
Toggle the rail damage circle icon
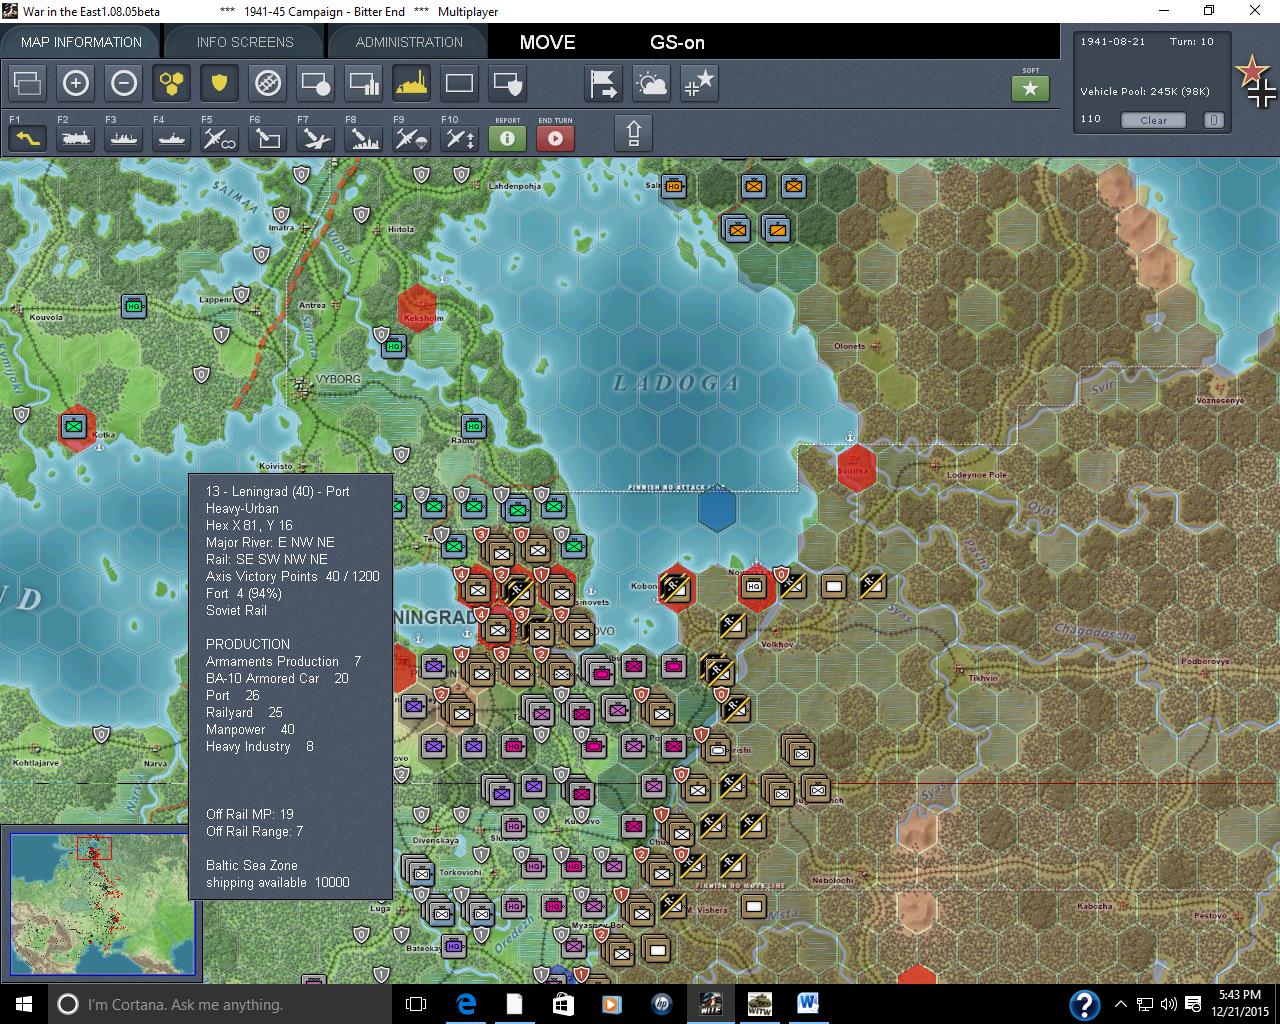pos(267,83)
